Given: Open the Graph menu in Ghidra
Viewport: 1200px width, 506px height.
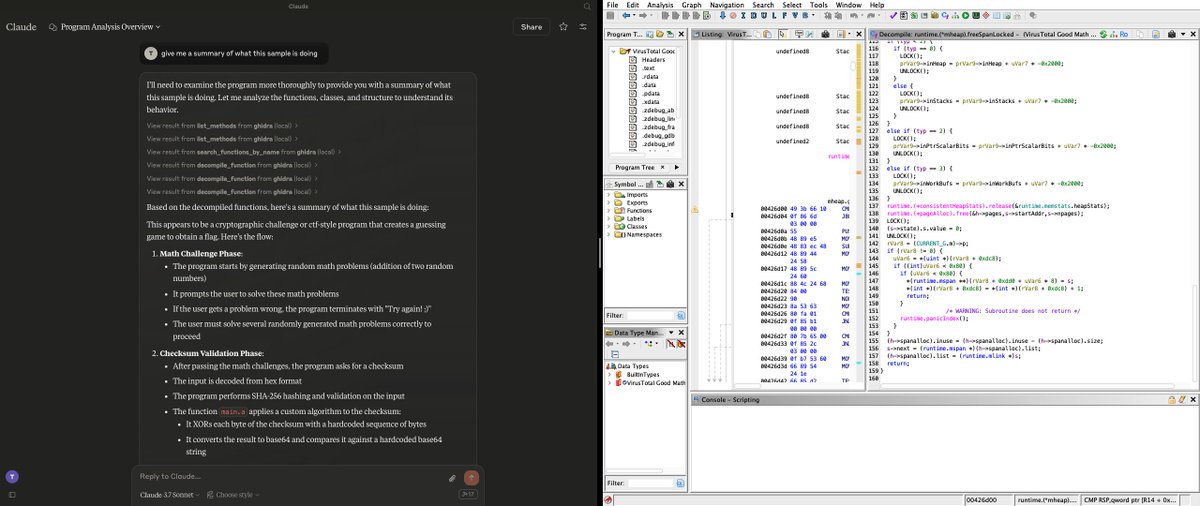Looking at the screenshot, I should [692, 5].
